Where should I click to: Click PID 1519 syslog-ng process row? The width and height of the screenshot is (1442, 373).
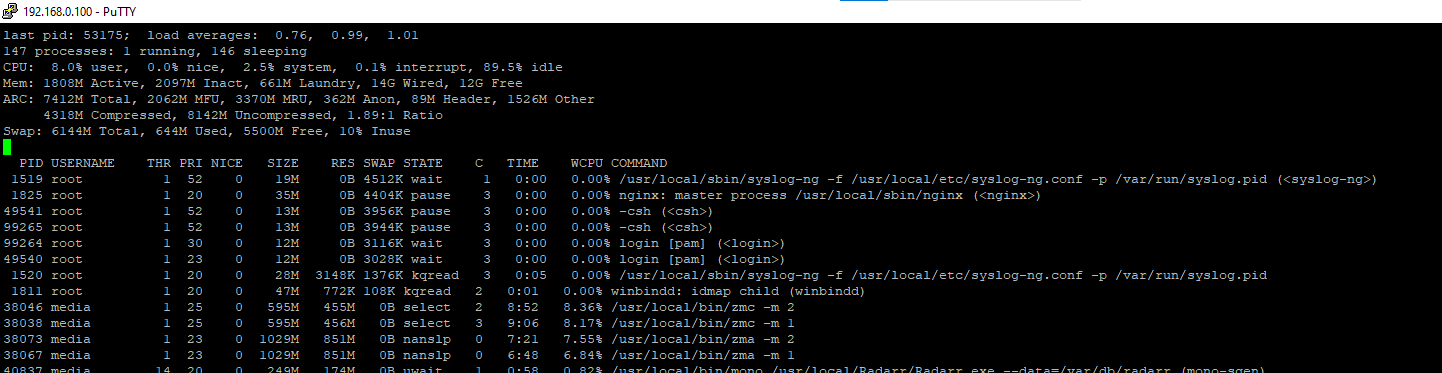tap(691, 179)
